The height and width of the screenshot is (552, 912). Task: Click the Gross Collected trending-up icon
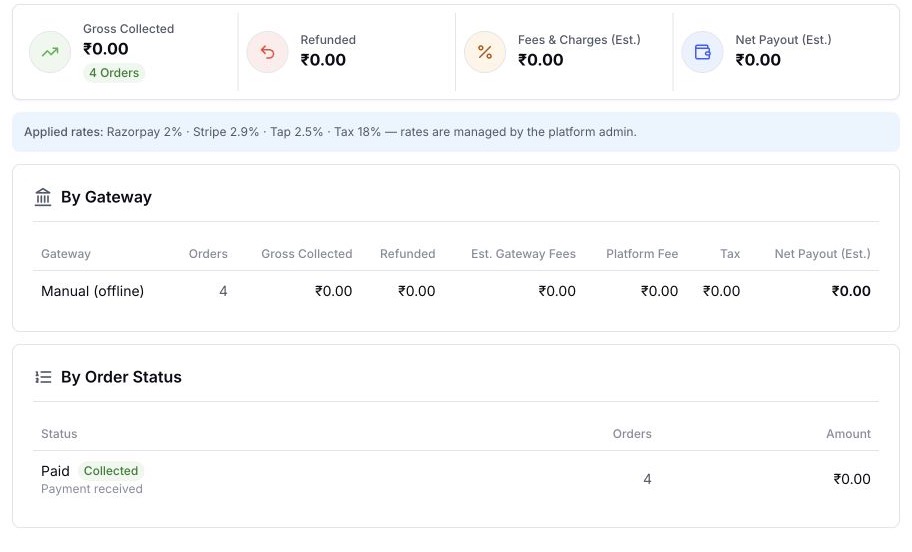[50, 52]
